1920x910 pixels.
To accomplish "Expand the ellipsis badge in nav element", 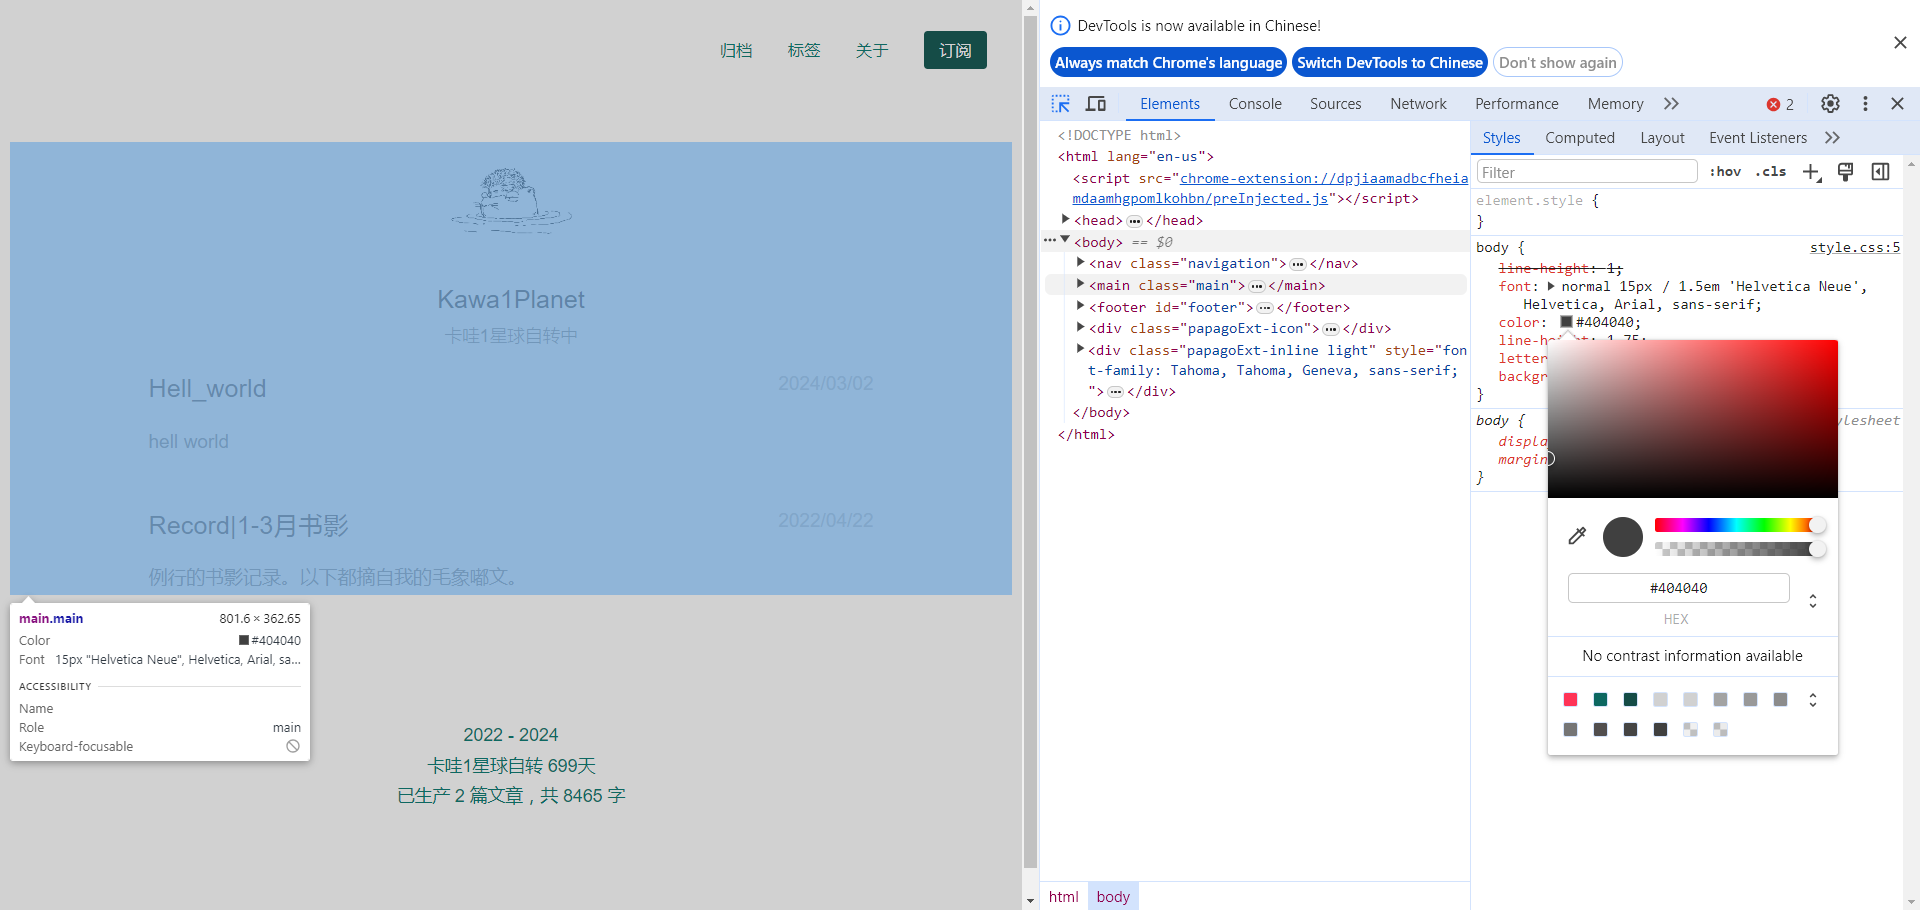I will click(1298, 264).
